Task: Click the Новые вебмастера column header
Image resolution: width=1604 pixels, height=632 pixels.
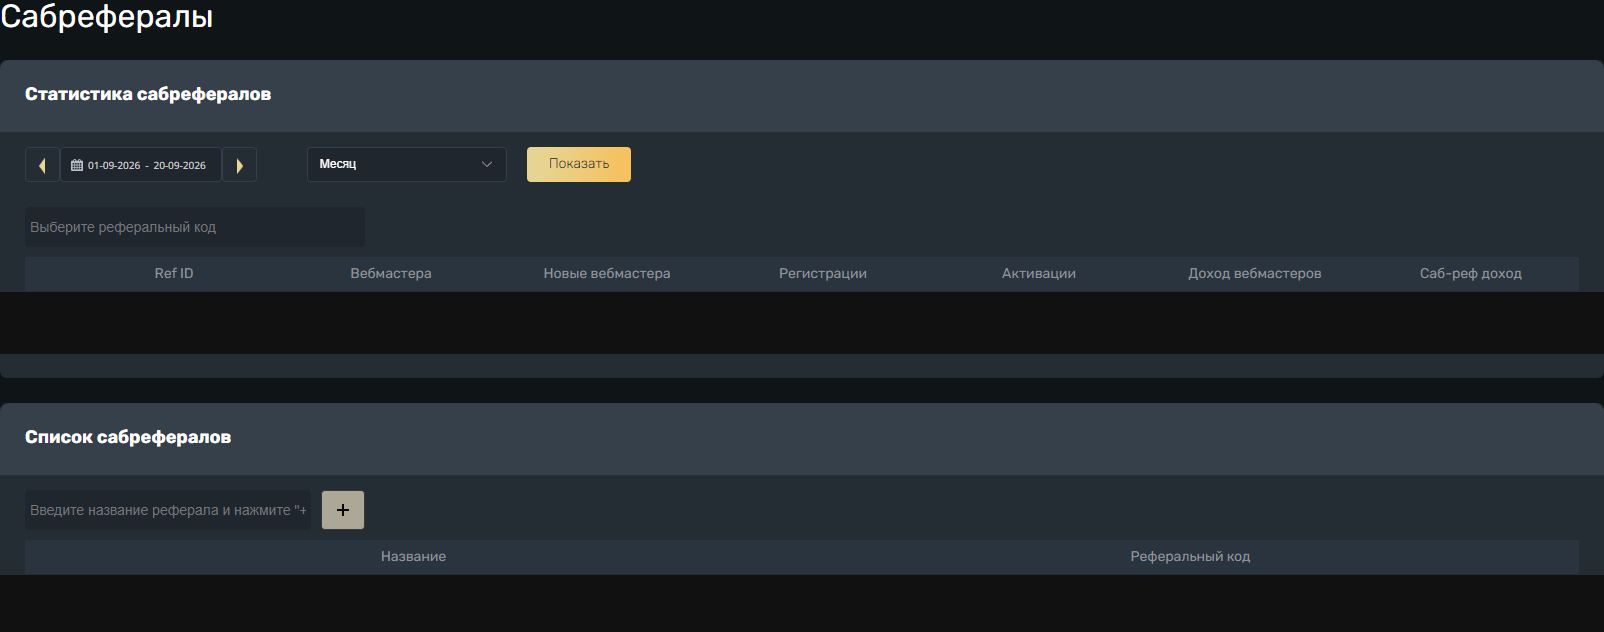Action: 607,274
